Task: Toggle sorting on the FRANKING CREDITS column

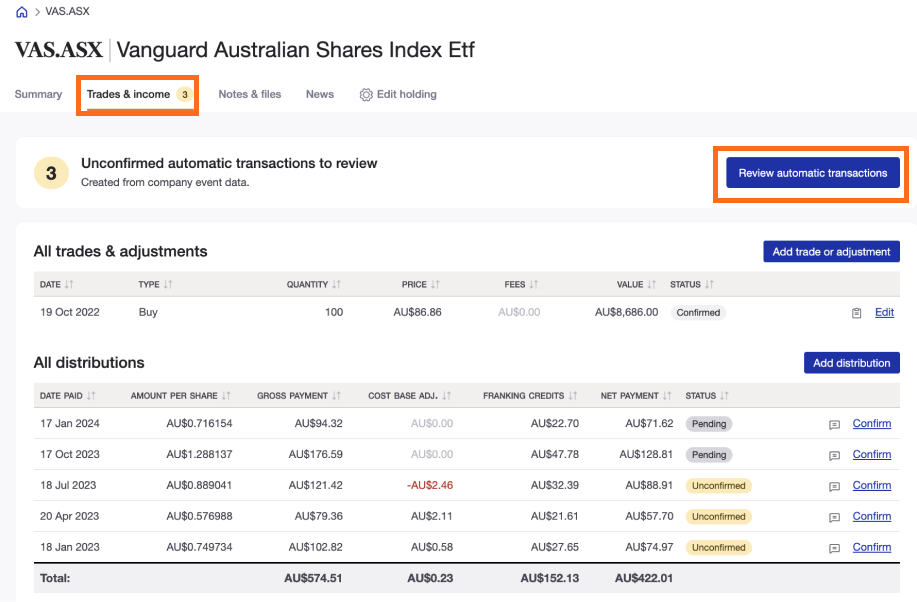Action: pos(530,395)
